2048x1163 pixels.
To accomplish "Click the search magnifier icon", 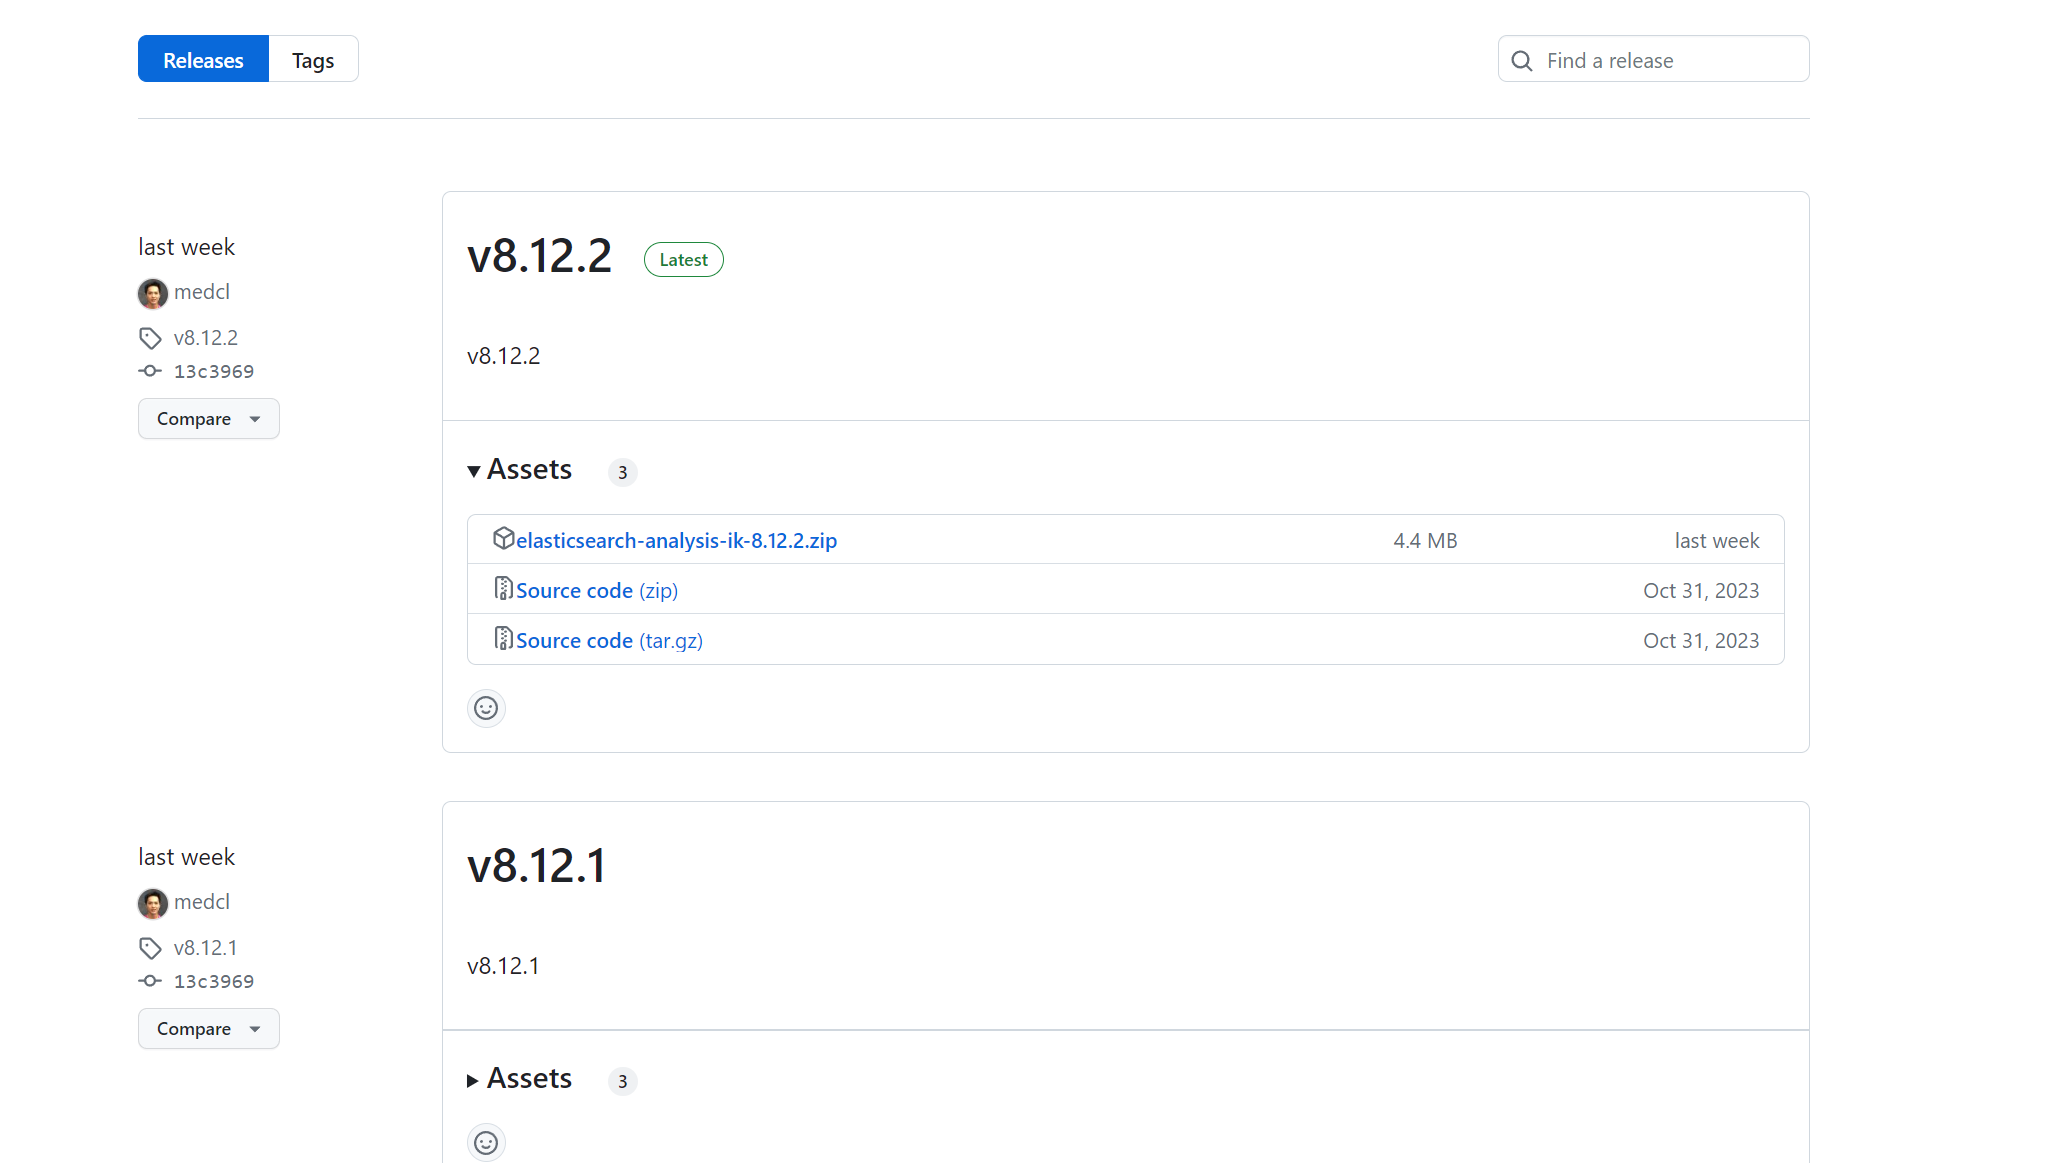I will (x=1521, y=61).
